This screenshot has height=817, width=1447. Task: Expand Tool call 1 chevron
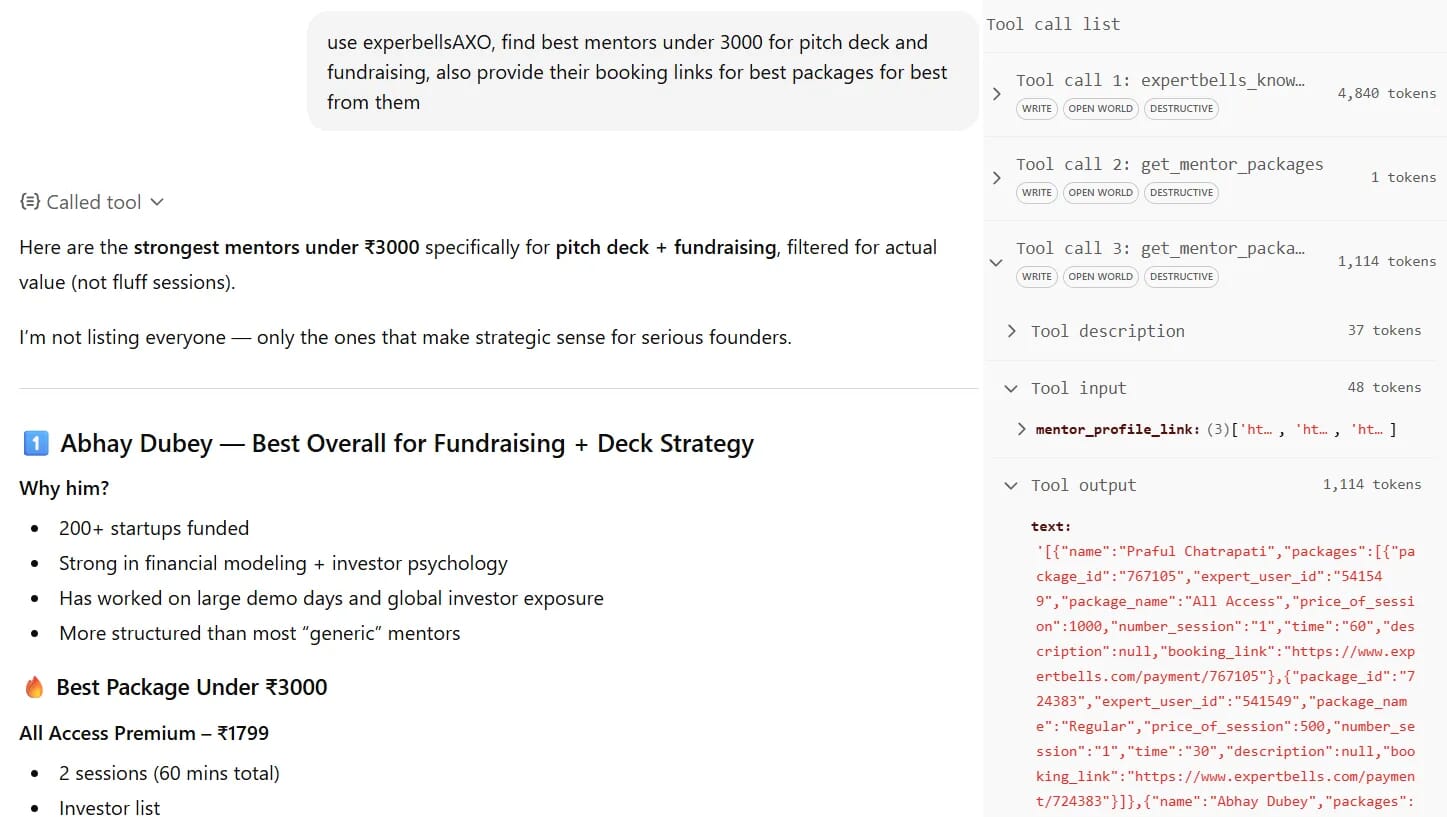click(996, 93)
